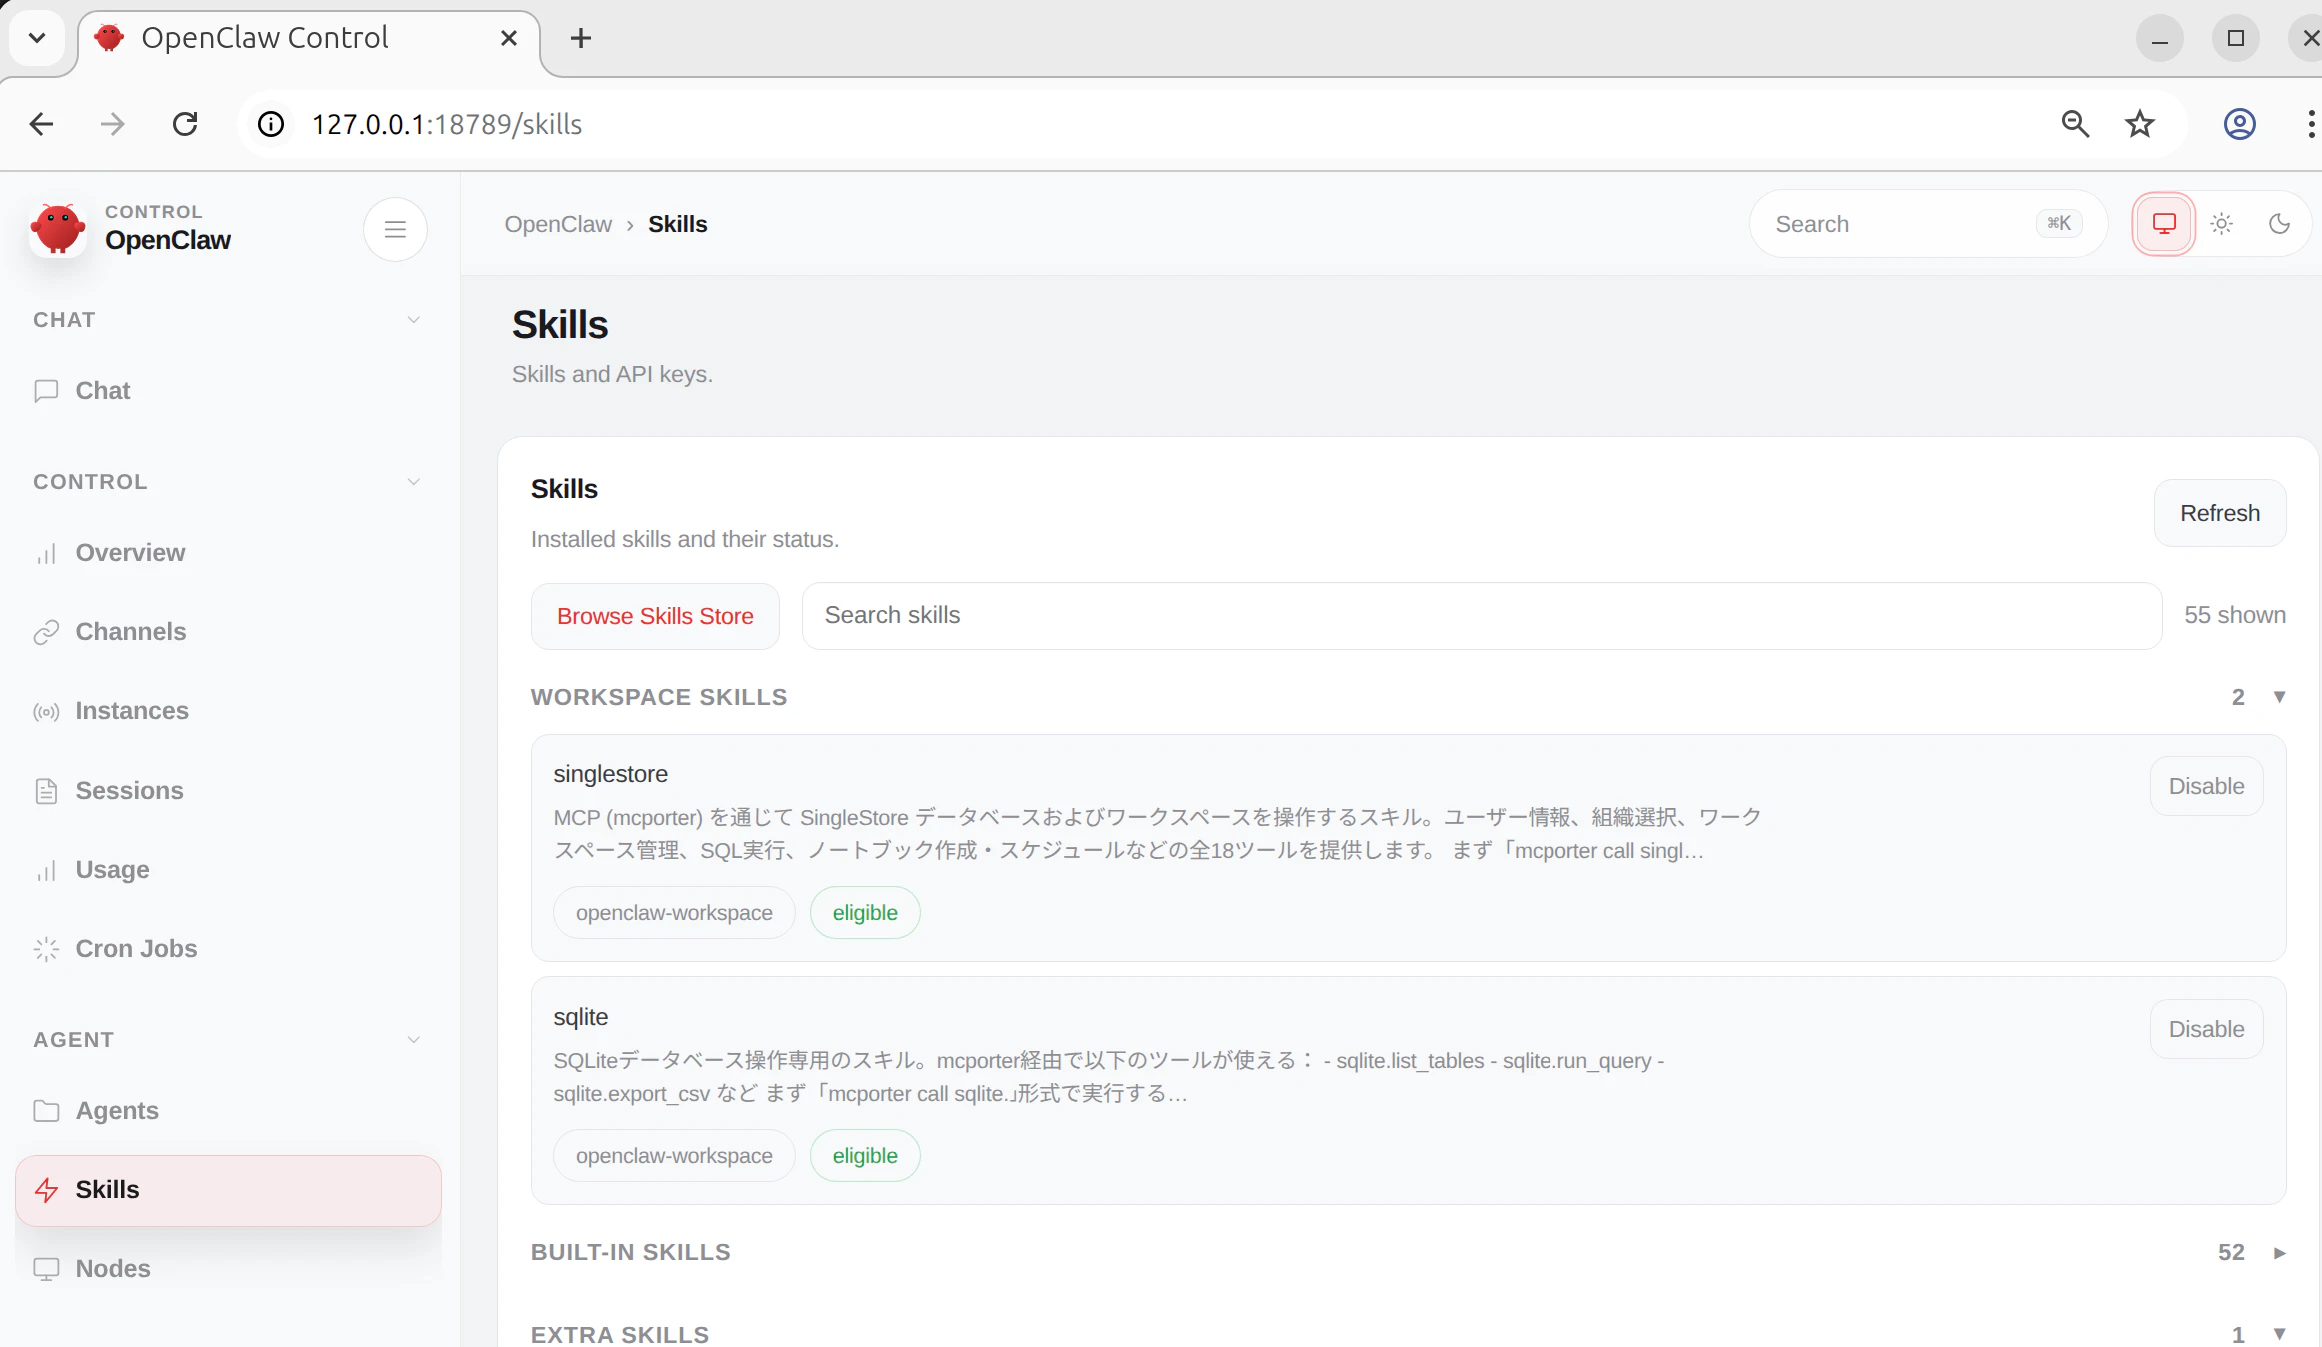The height and width of the screenshot is (1347, 2322).
Task: Select the system theme monitor icon
Action: click(x=2164, y=224)
